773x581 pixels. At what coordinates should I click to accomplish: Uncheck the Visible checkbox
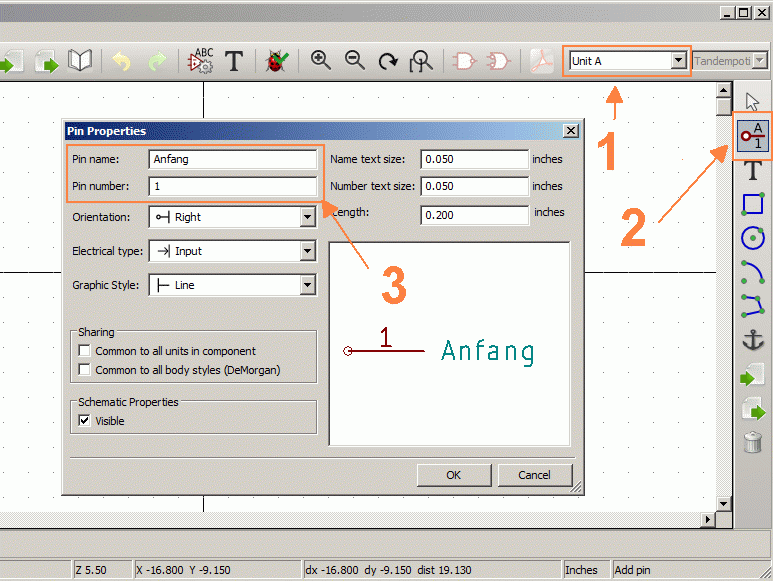[x=84, y=421]
